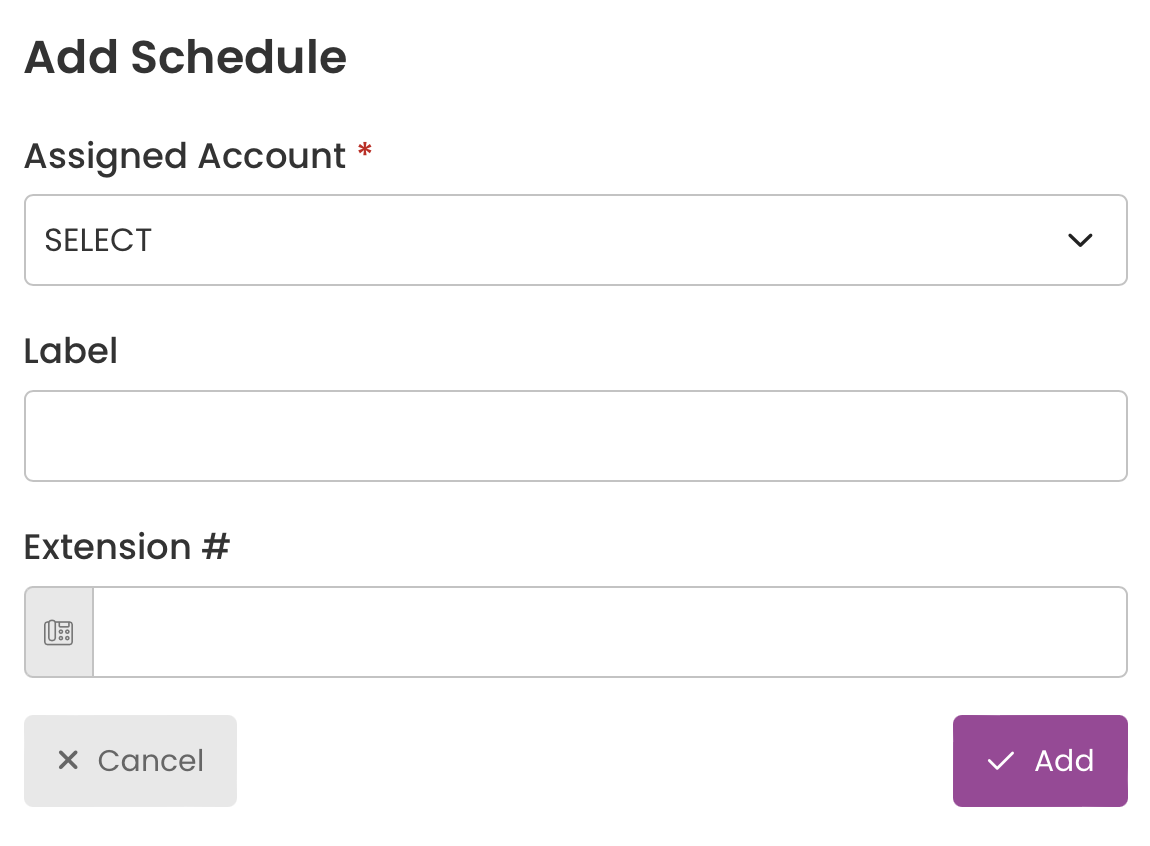Focus the Extension # input field
Screen dimensions: 1150x846
click(610, 632)
